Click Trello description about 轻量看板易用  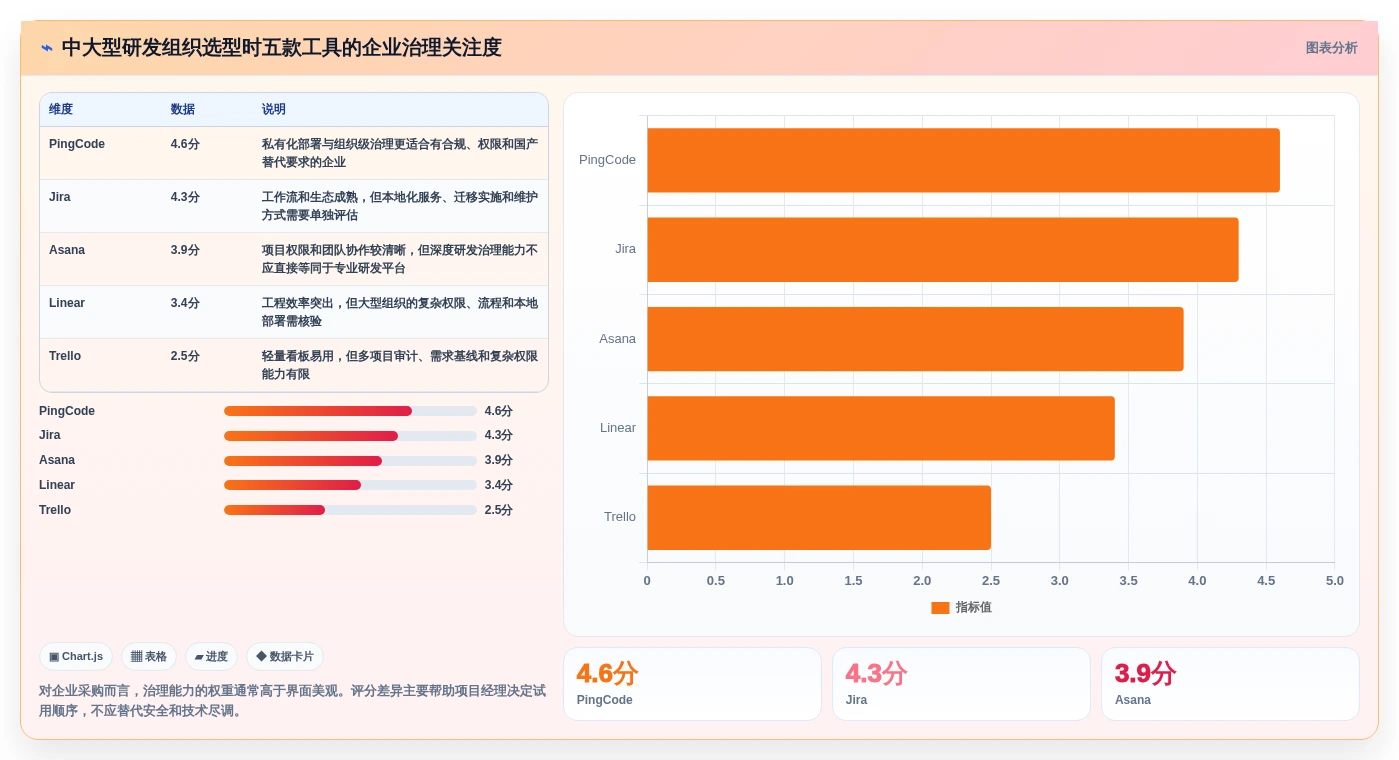400,365
